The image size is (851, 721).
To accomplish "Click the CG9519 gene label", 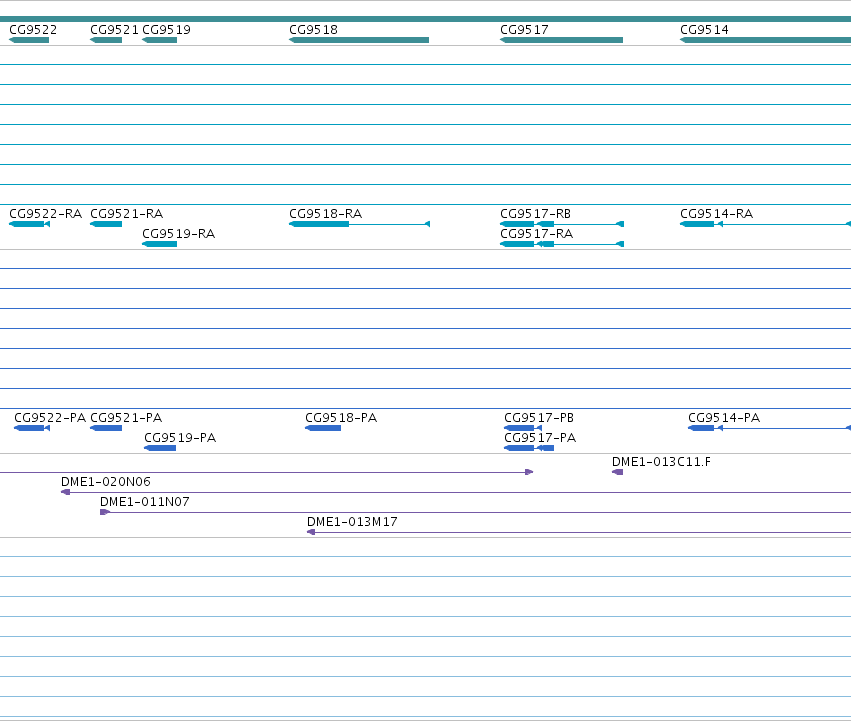I will point(167,30).
